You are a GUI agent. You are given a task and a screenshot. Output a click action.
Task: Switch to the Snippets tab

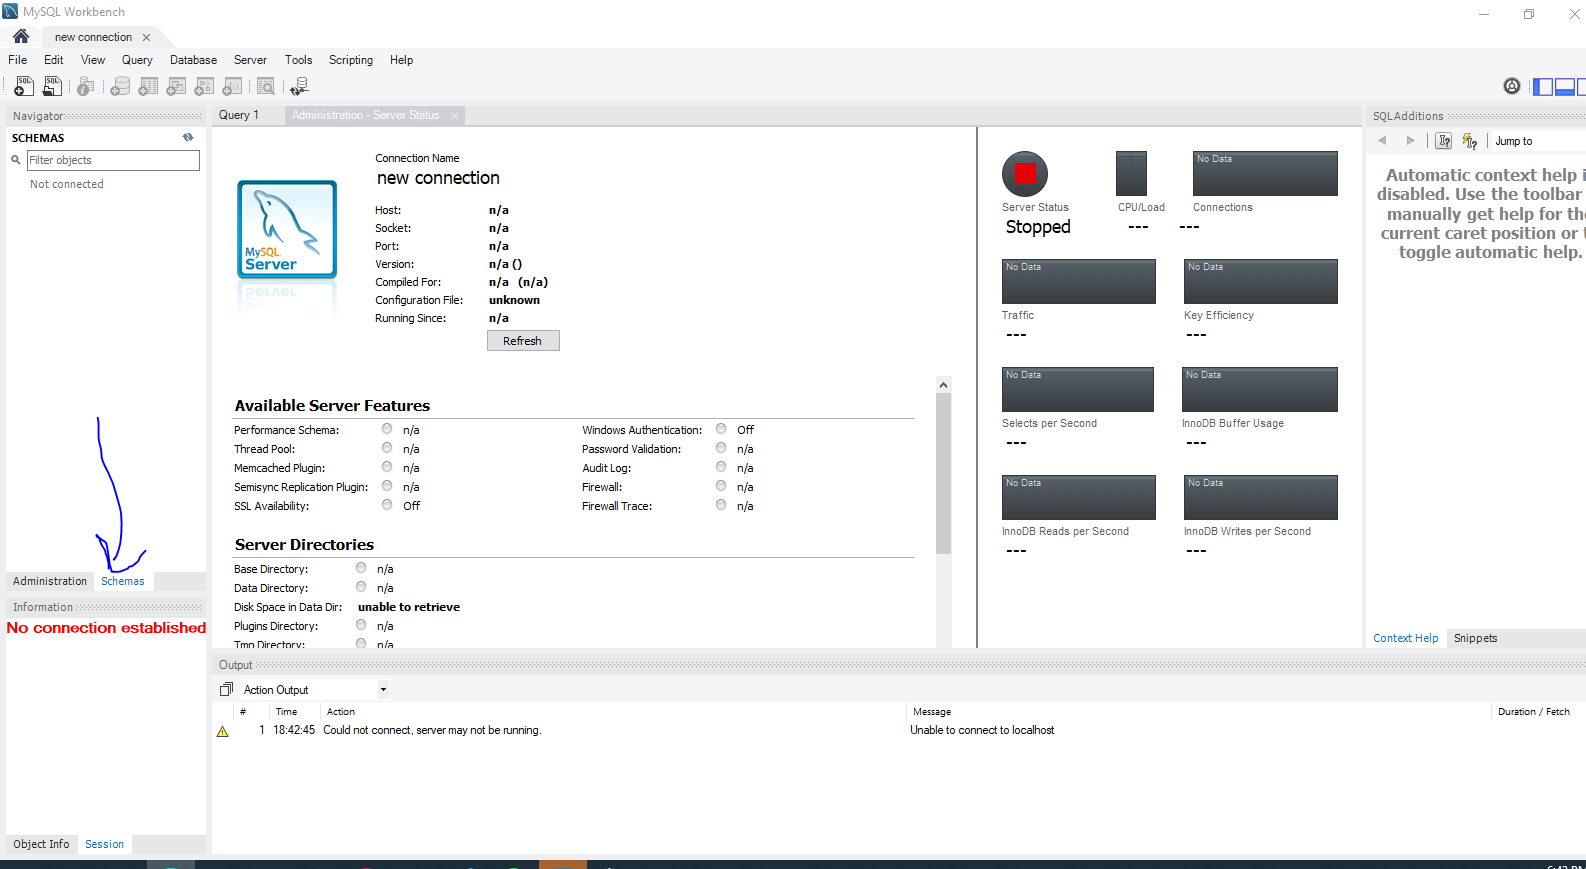(1475, 638)
